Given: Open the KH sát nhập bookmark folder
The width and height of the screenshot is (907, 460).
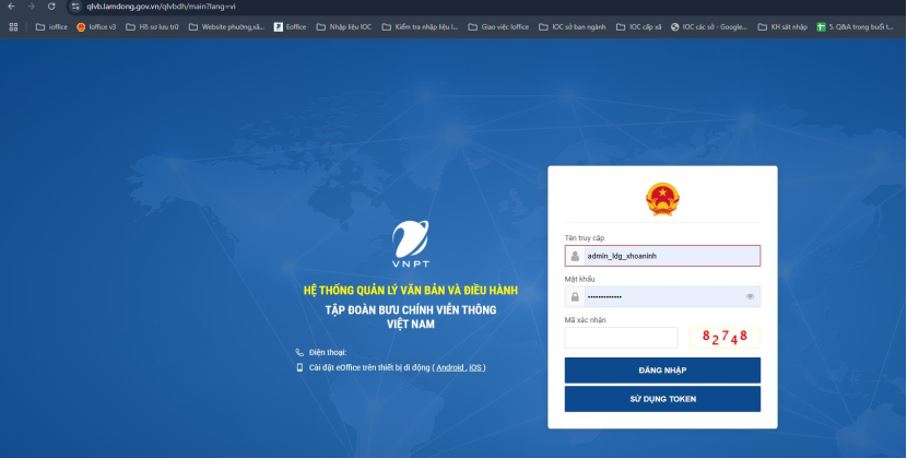Looking at the screenshot, I should pyautogui.click(x=782, y=27).
